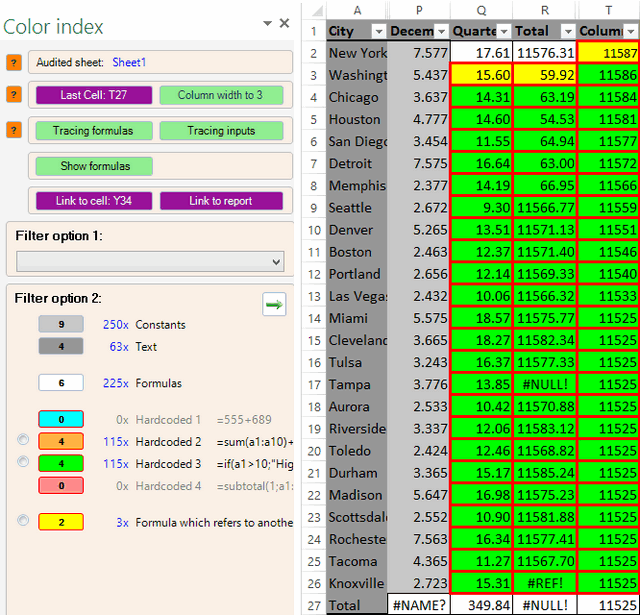Select the yellow cell showing 59.92
This screenshot has height=615, width=640.
click(545, 75)
